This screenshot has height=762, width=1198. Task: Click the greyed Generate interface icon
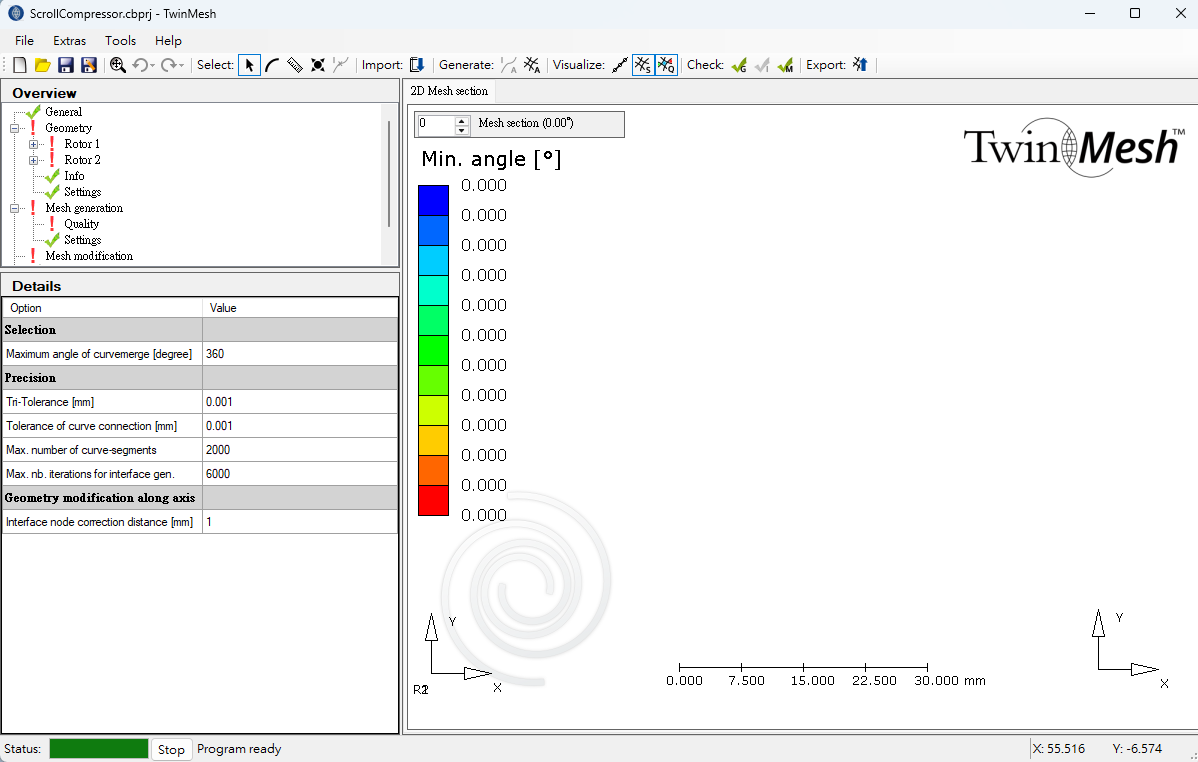tap(509, 65)
